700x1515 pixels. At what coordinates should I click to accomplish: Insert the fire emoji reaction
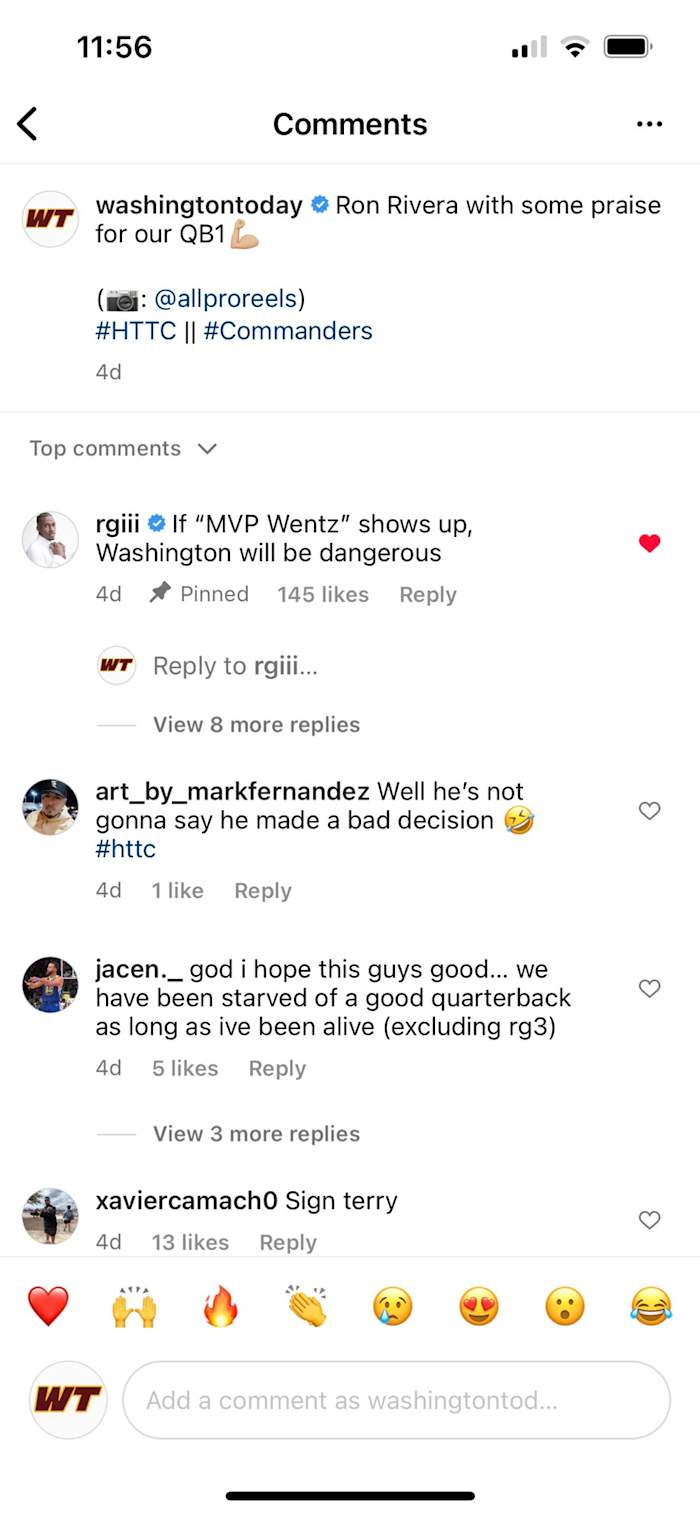tap(221, 1306)
